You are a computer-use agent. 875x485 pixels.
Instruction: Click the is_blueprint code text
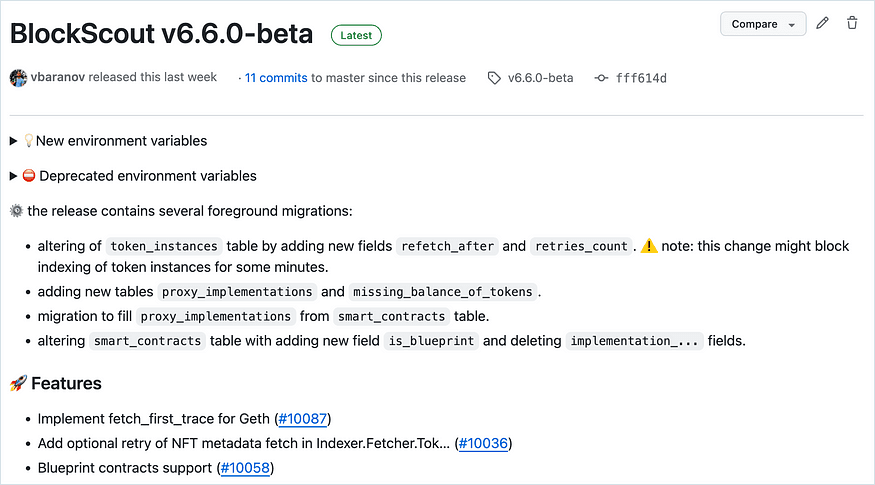(x=431, y=341)
